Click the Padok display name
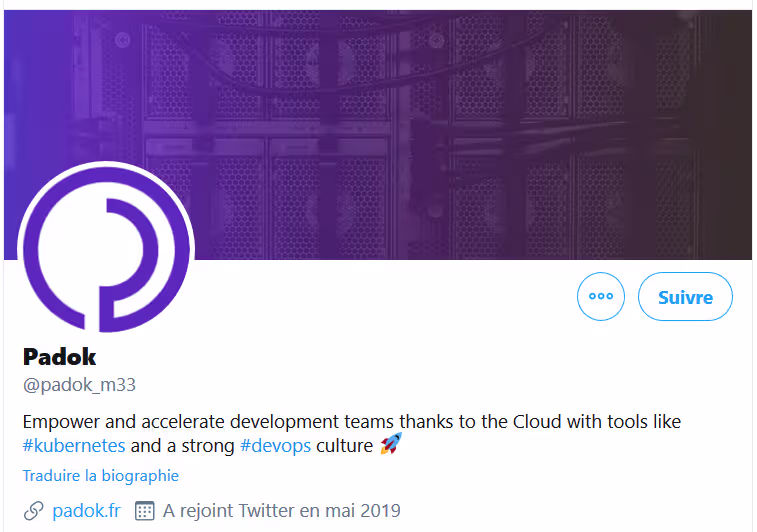The image size is (757, 532). [59, 357]
